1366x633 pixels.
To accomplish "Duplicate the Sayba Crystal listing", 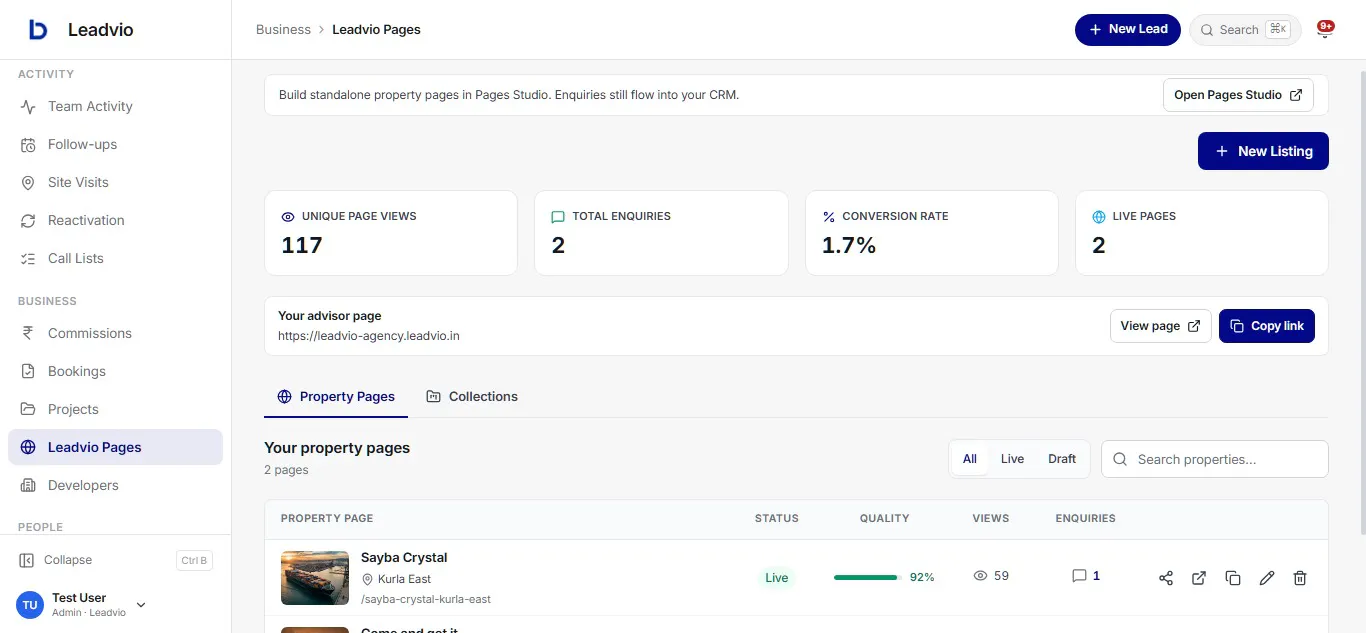I will point(1233,578).
